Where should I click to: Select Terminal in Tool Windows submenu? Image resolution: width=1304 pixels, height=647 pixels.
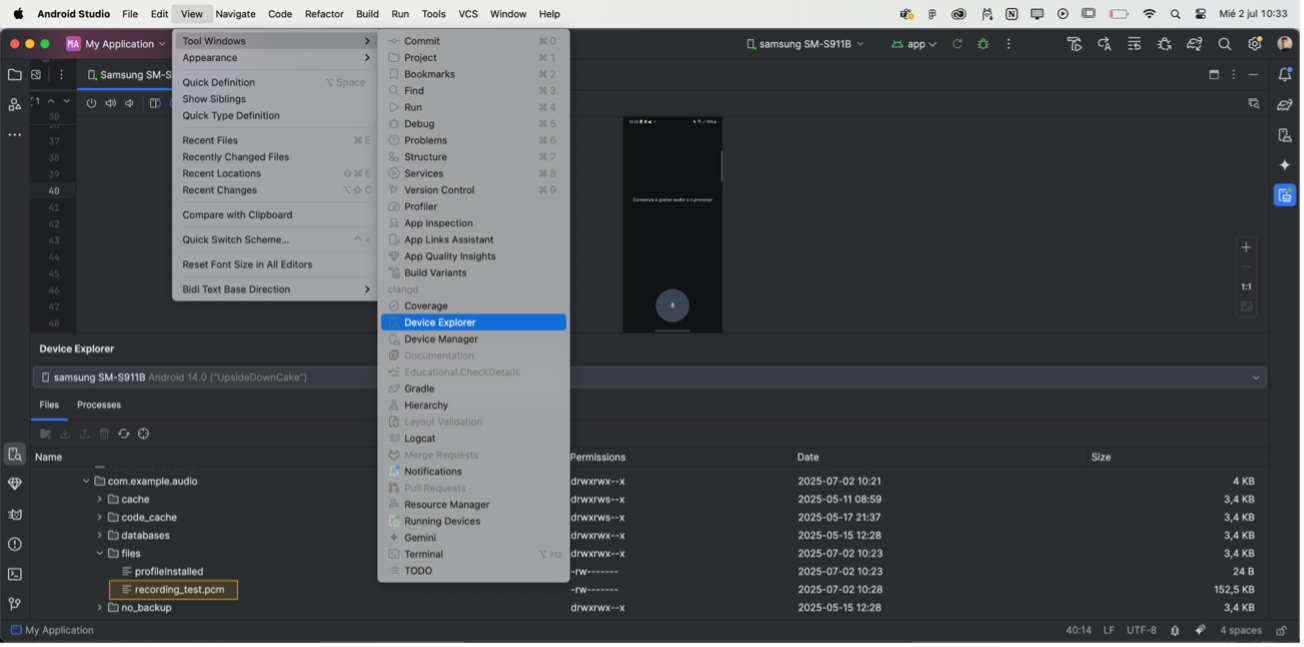pyautogui.click(x=473, y=554)
